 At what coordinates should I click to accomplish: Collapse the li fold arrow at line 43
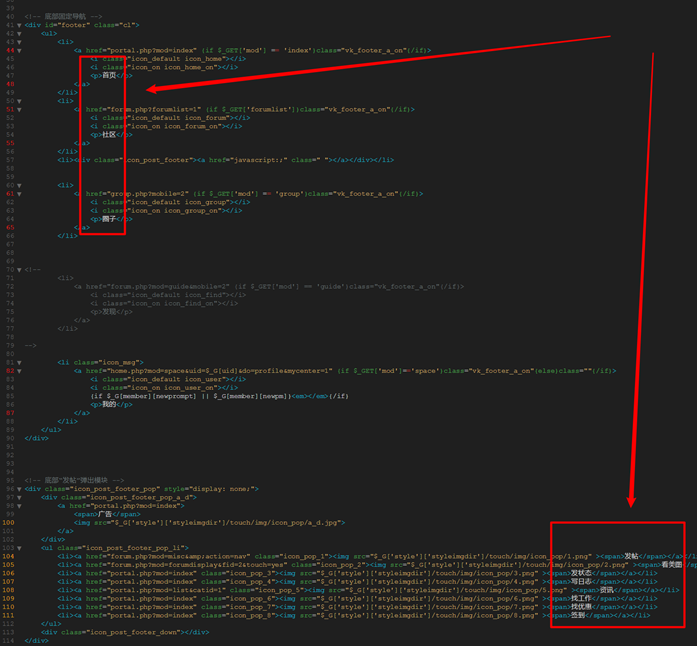(19, 42)
